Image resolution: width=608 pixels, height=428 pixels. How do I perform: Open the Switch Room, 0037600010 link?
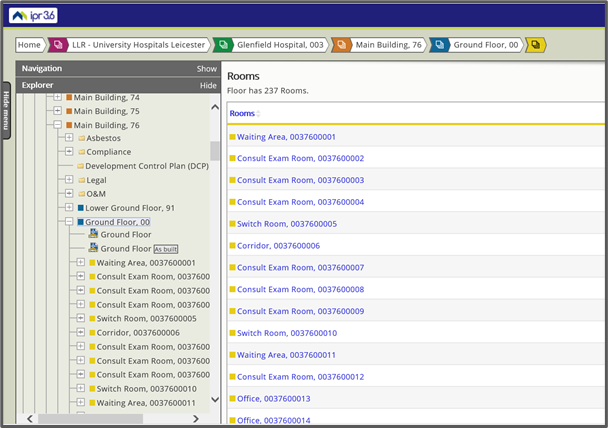(x=287, y=333)
